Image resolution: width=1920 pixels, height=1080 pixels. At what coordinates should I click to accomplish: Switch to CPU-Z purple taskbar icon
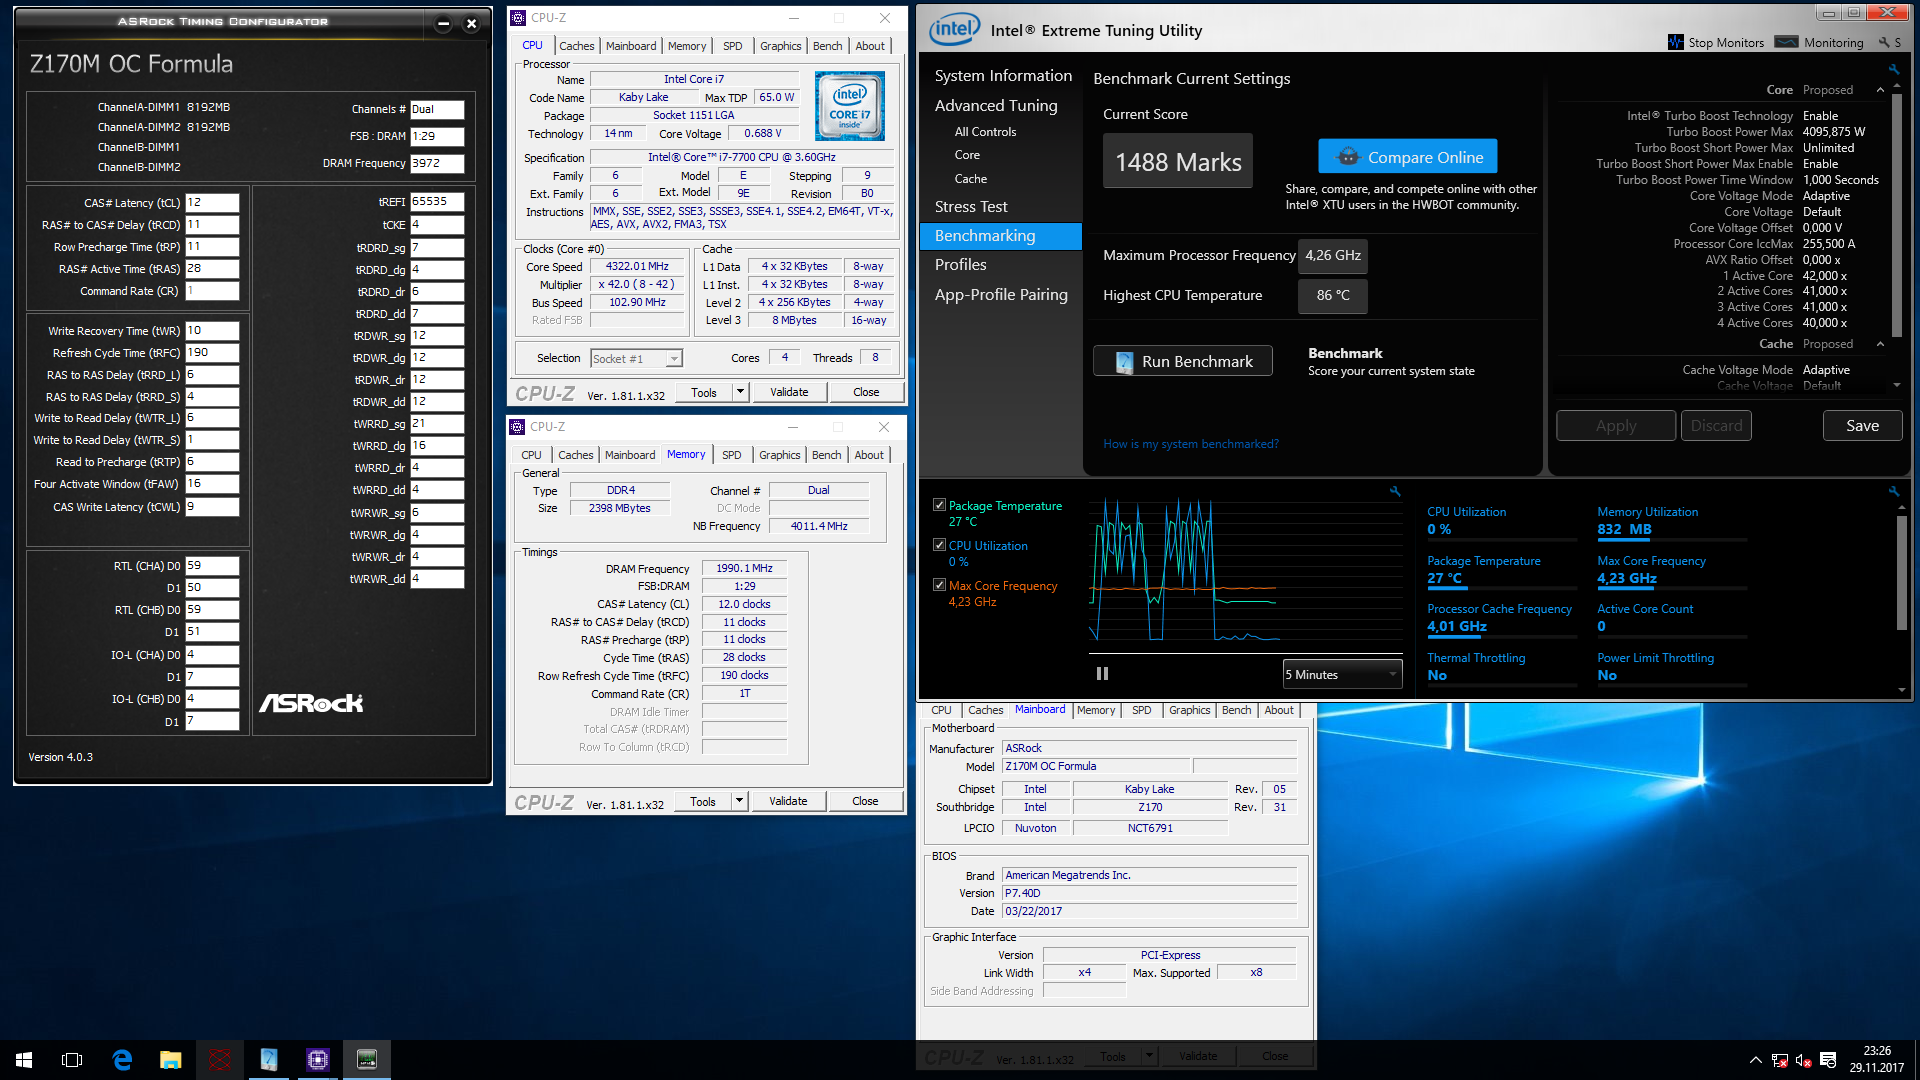[x=318, y=1060]
